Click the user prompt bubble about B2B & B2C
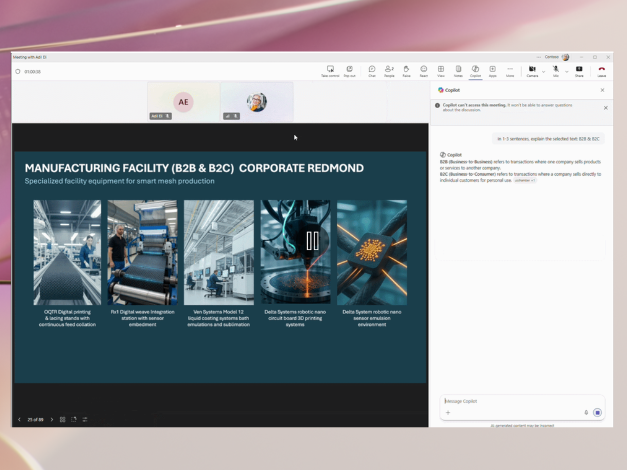 pyautogui.click(x=548, y=139)
